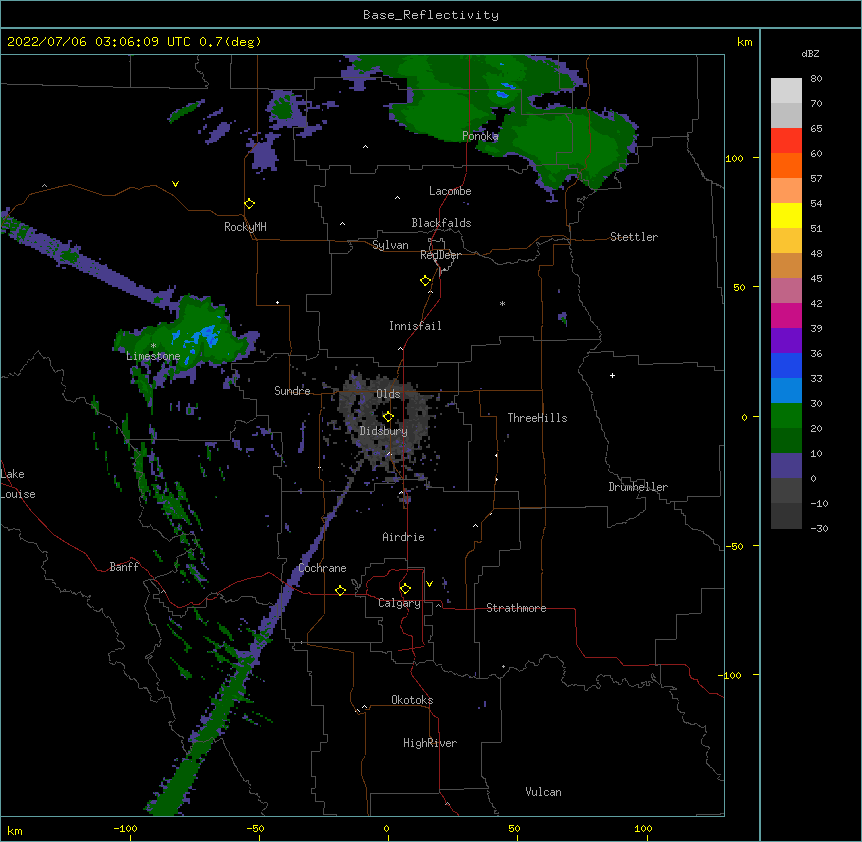
Task: Click the Okotoks city label
Action: (412, 700)
